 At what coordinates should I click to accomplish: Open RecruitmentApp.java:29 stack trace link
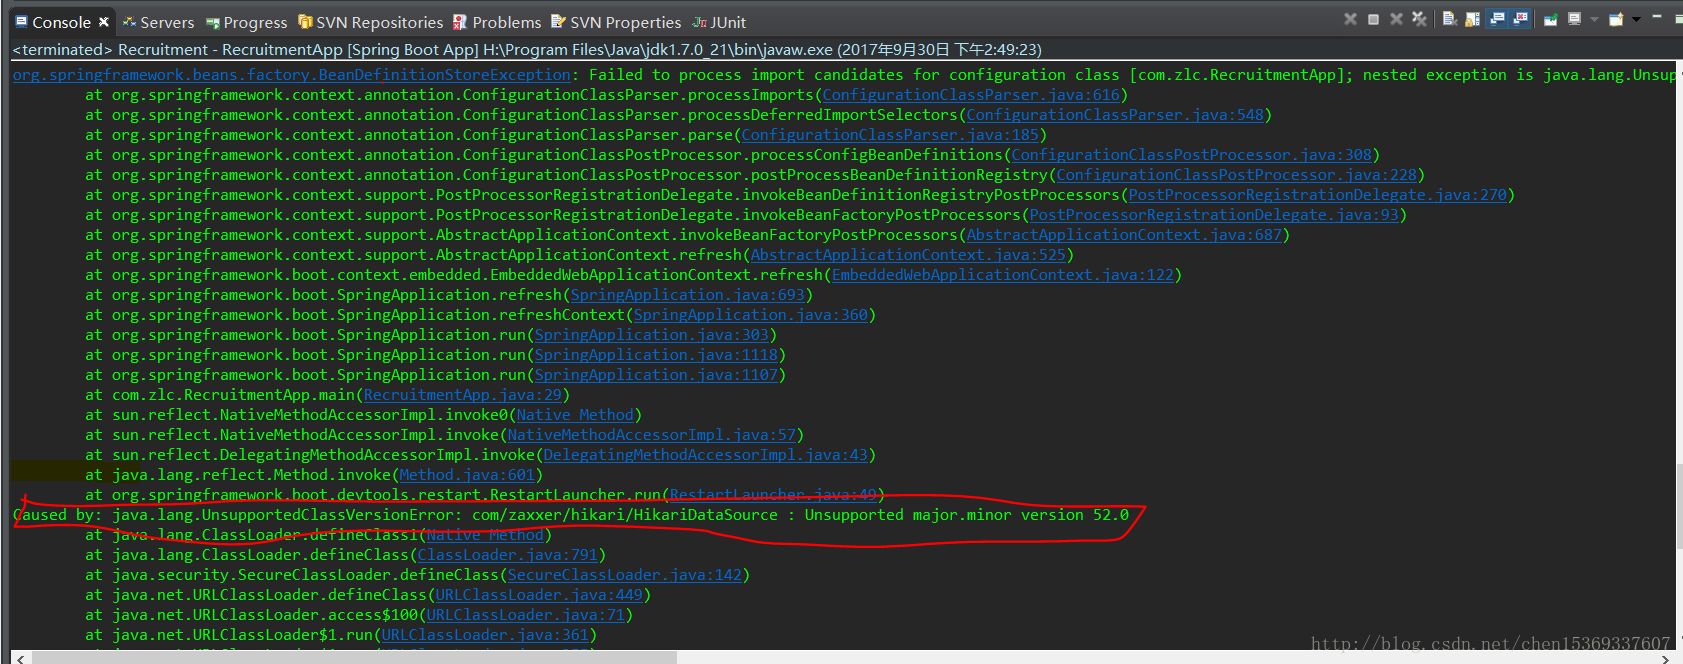coord(462,395)
